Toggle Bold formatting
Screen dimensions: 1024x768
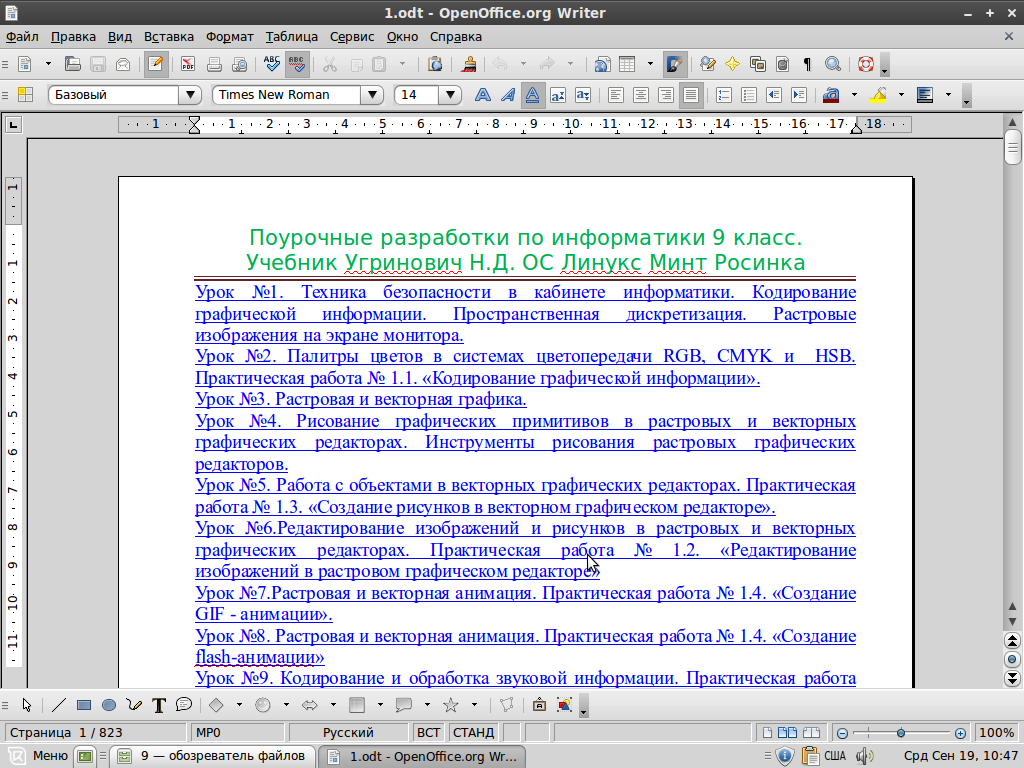pyautogui.click(x=483, y=95)
